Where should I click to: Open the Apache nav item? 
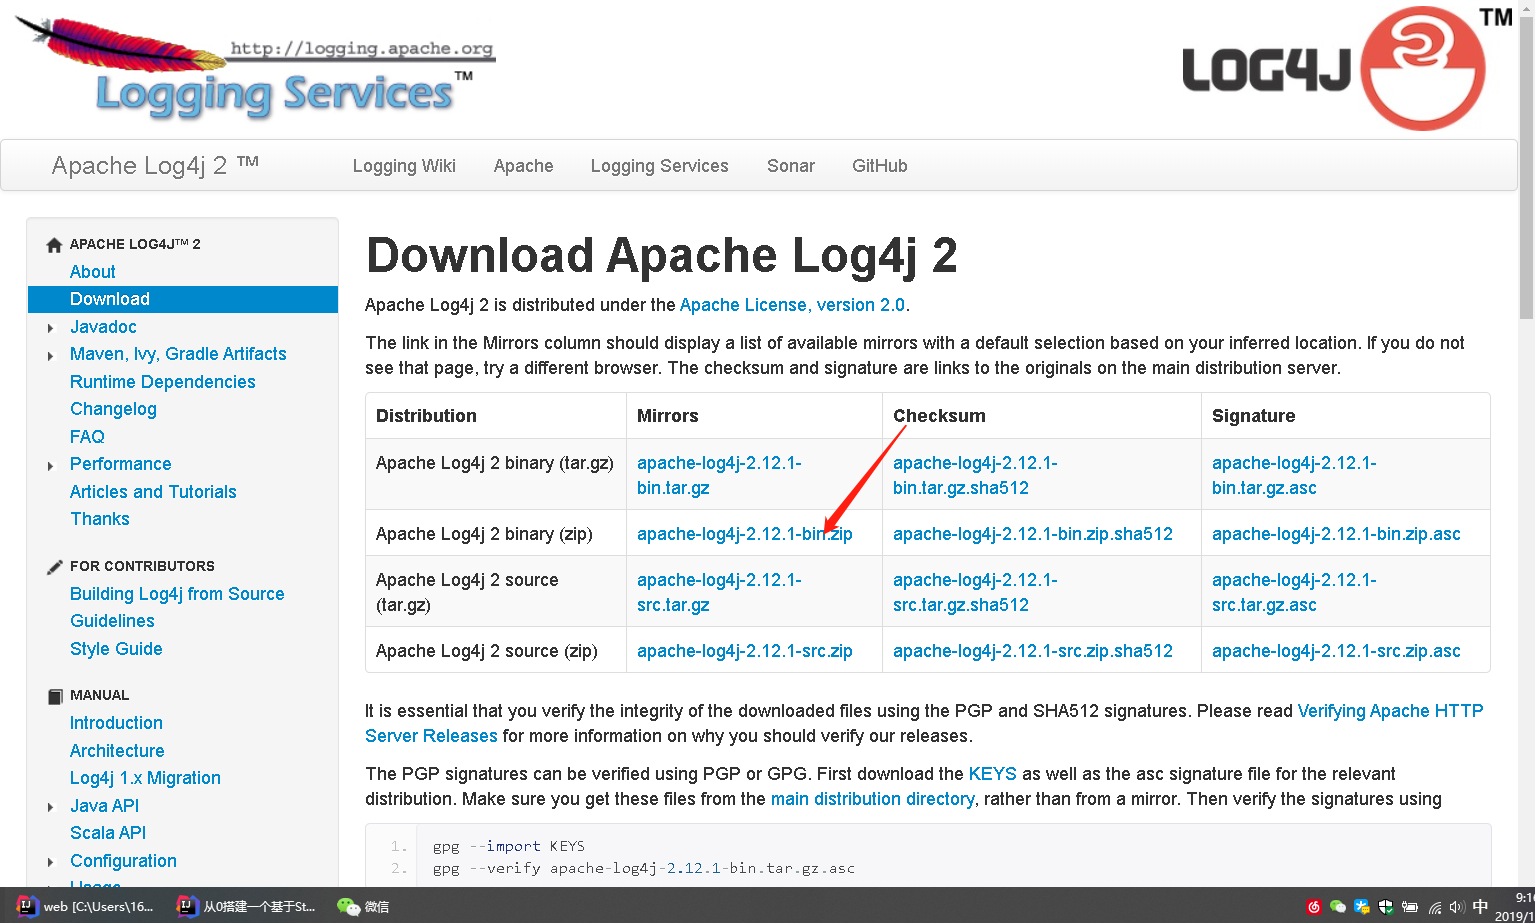(523, 166)
